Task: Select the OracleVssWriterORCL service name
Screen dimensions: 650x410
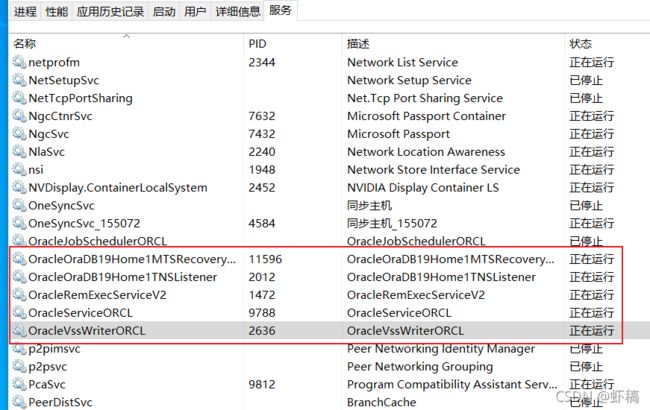Action: [x=87, y=330]
